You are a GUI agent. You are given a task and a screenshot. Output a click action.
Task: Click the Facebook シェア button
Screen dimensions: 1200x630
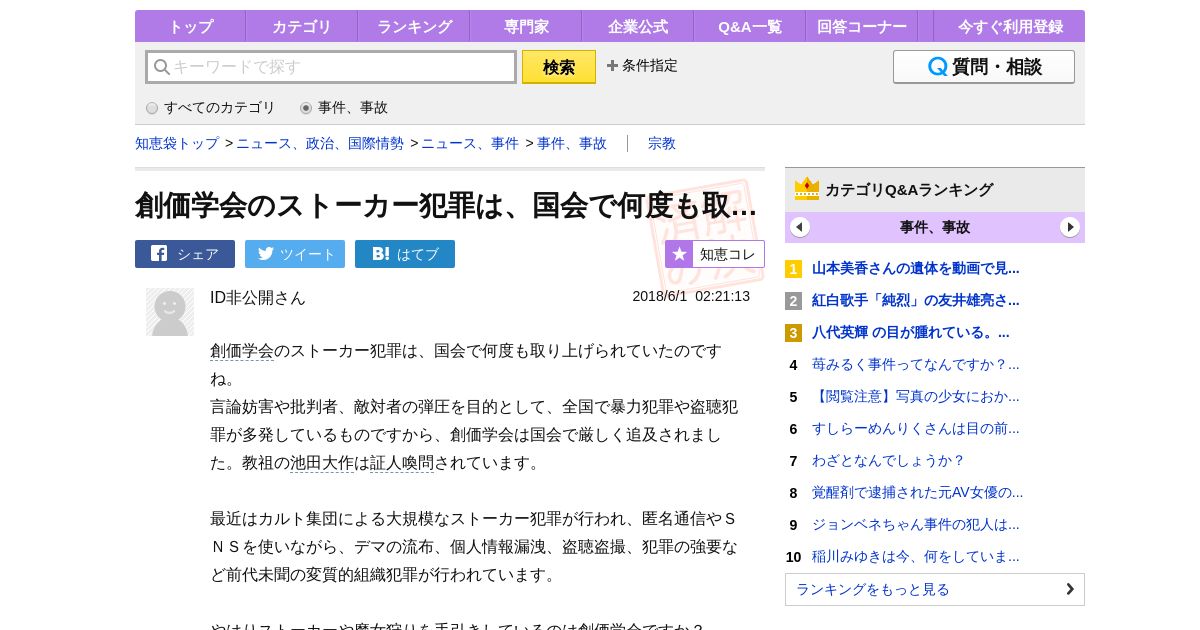pyautogui.click(x=185, y=254)
